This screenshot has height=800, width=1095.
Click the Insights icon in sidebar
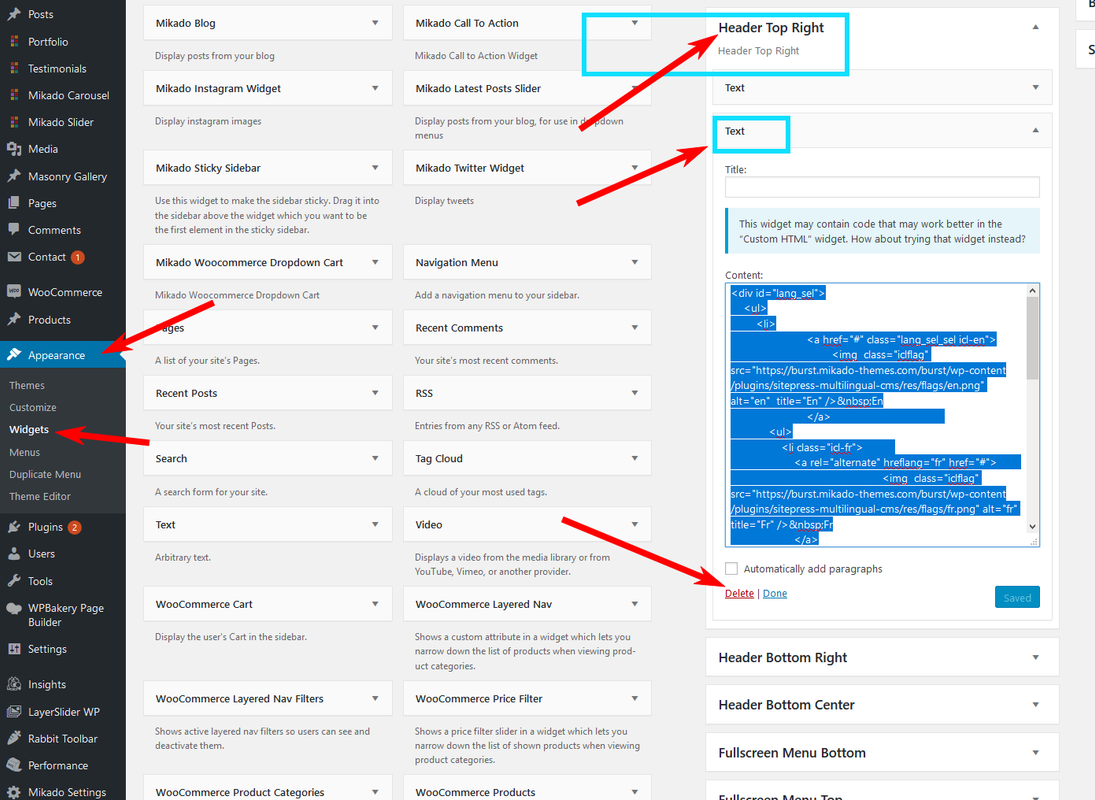(x=14, y=684)
